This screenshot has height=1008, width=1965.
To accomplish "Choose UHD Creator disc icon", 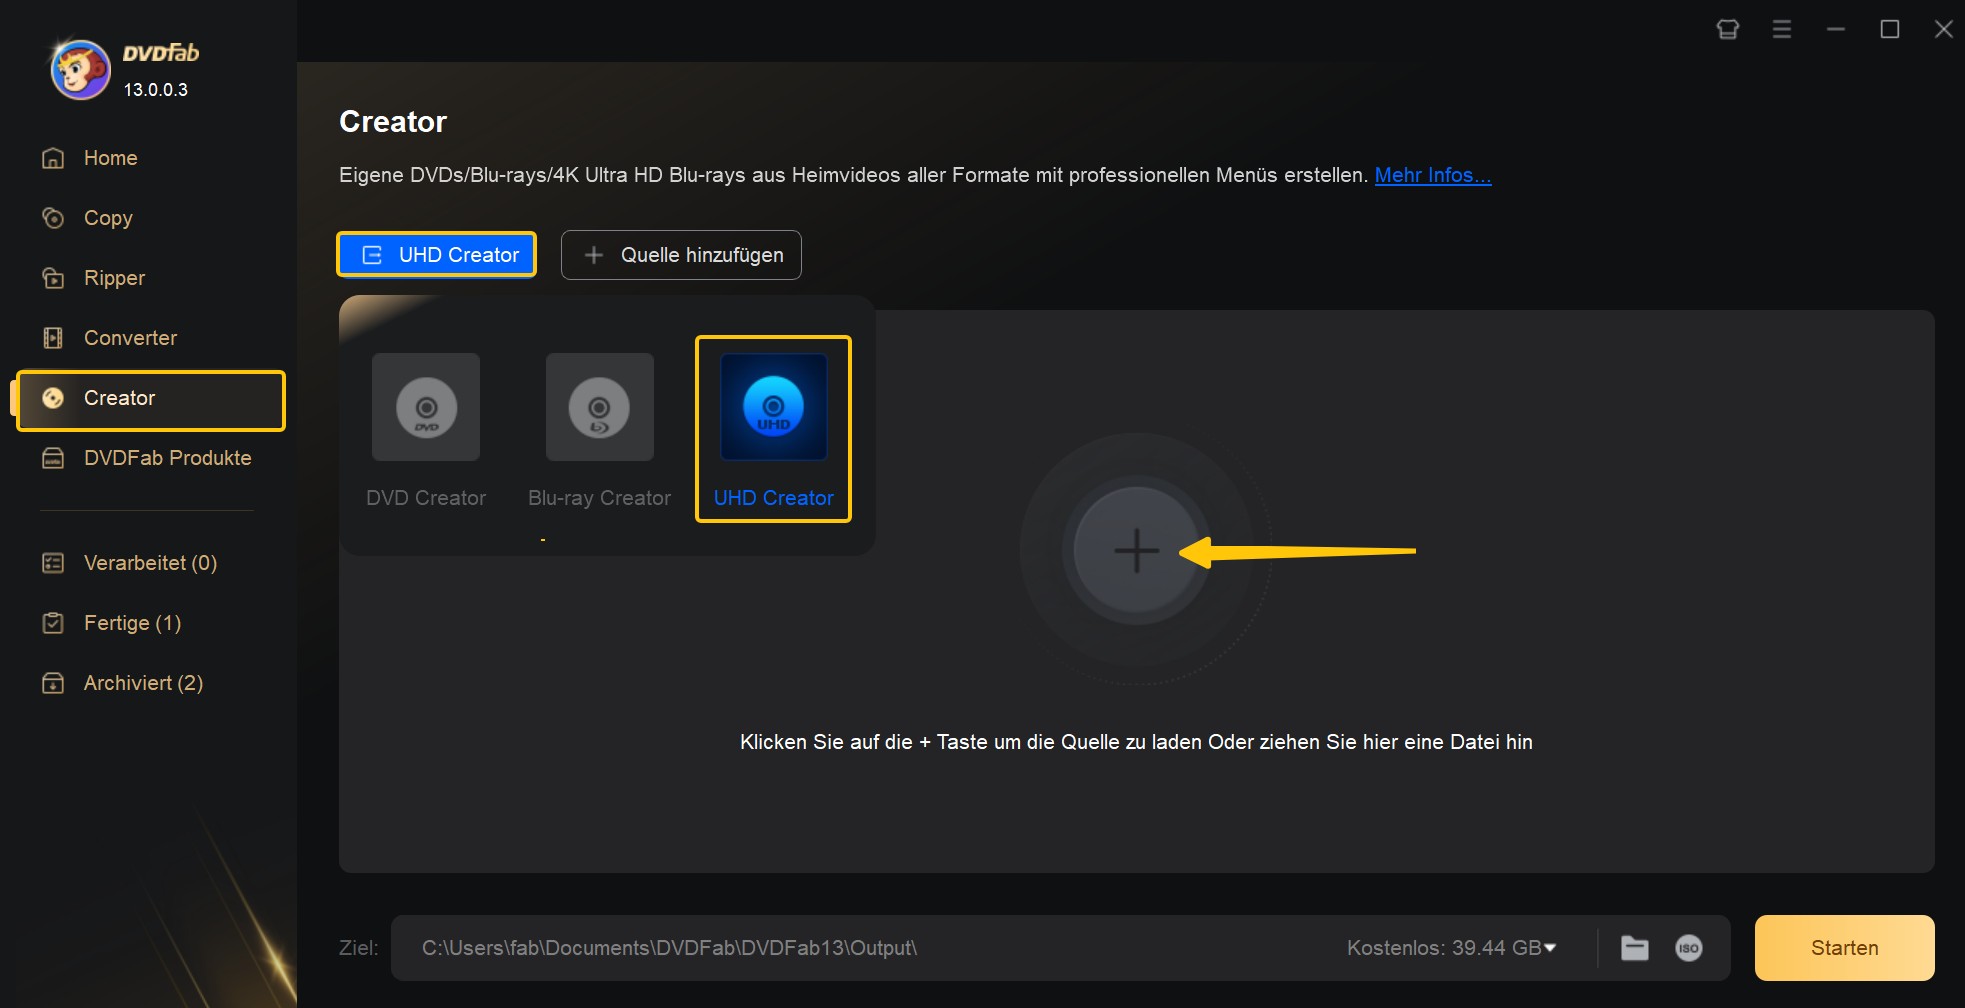I will click(x=774, y=407).
